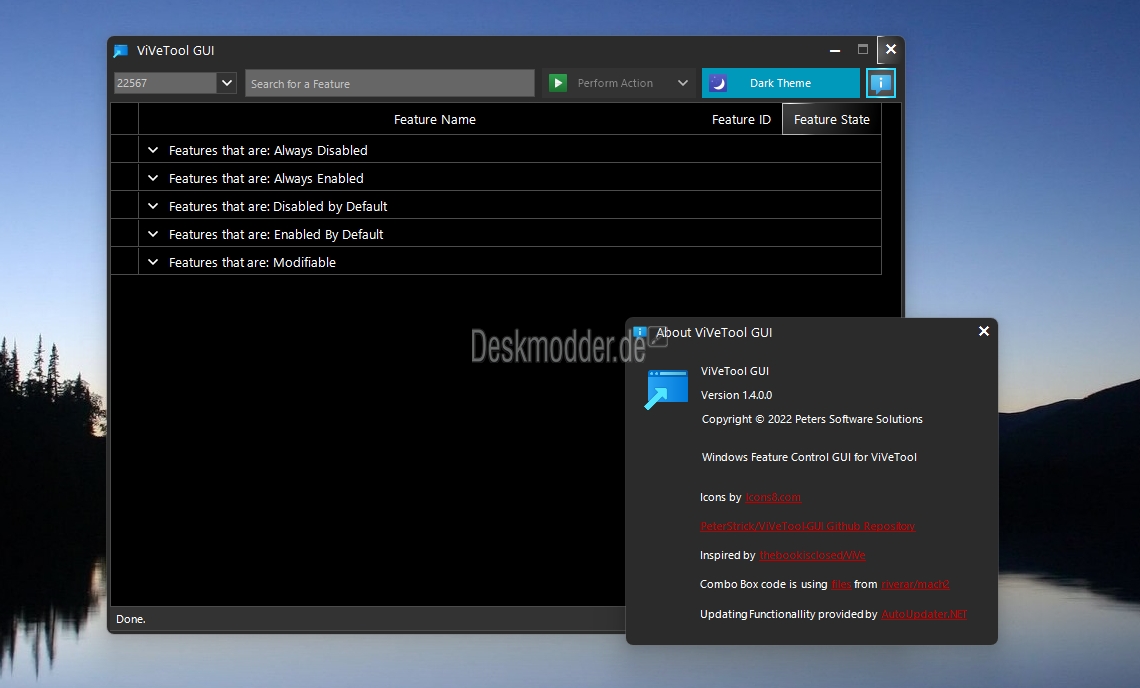This screenshot has height=688, width=1140.
Task: Close the ViVeTool GUI main window
Action: click(x=891, y=49)
